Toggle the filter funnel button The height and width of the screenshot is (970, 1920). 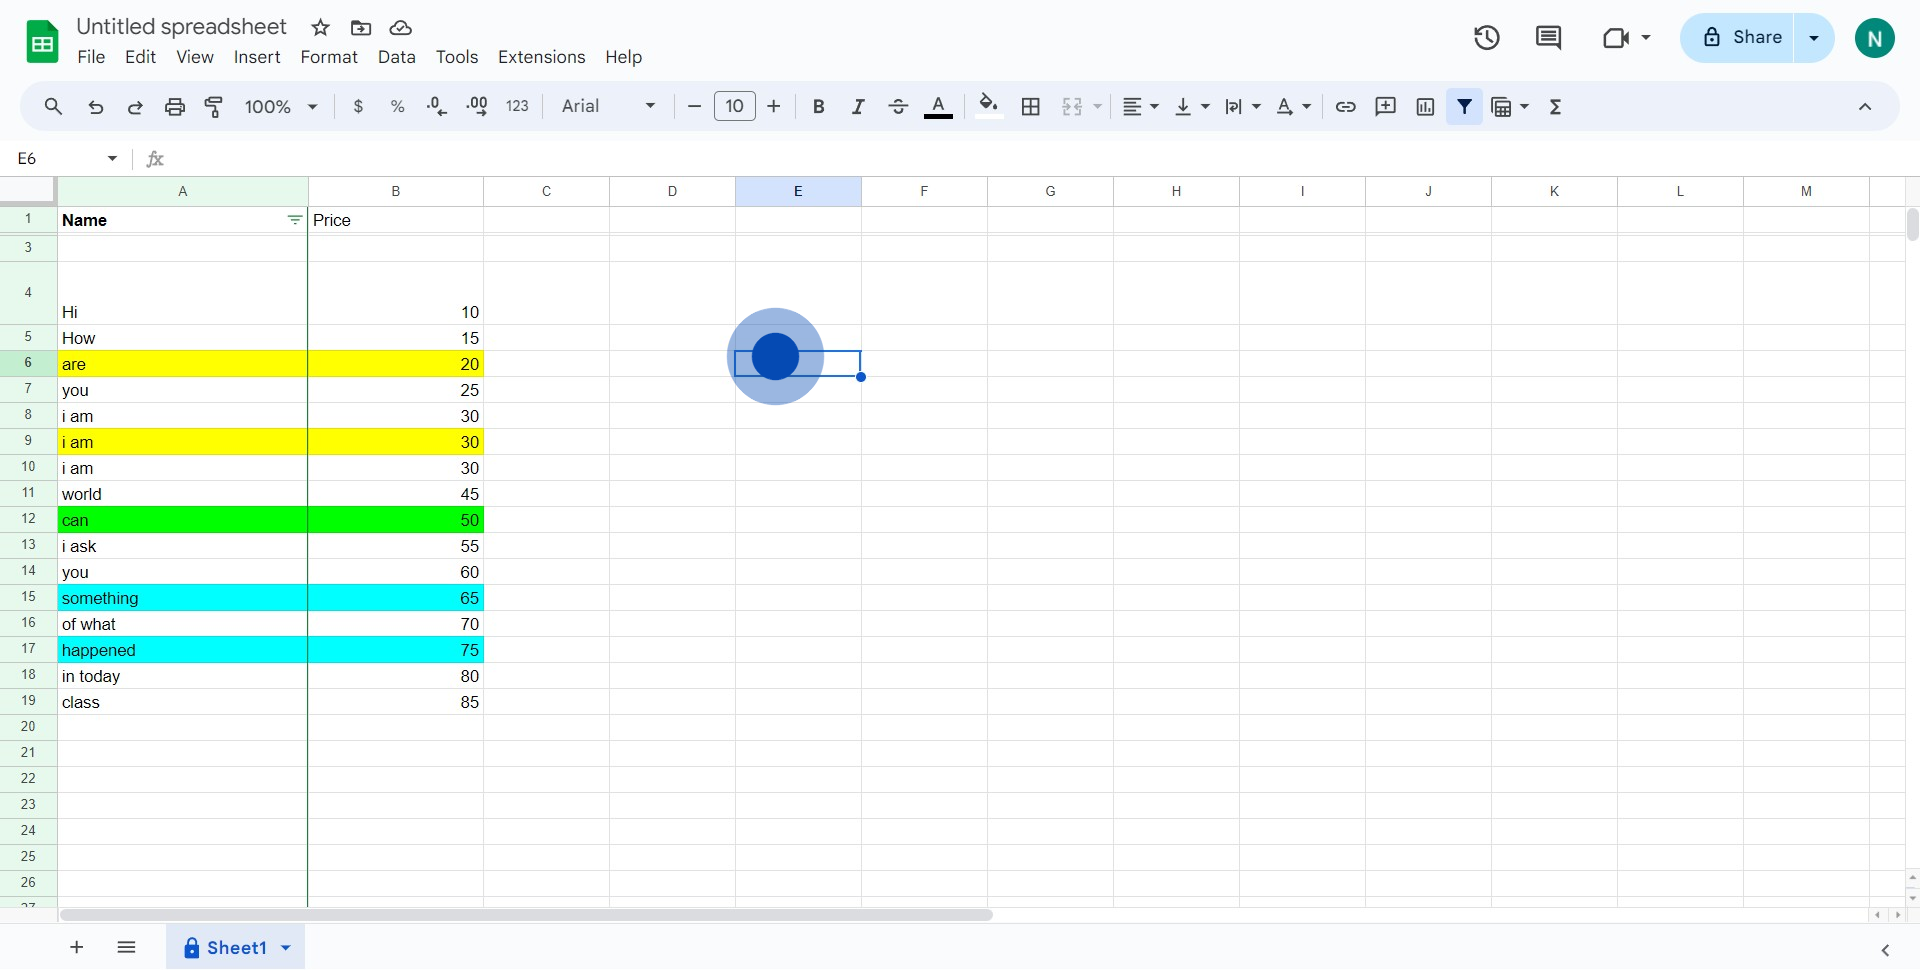pos(1464,107)
